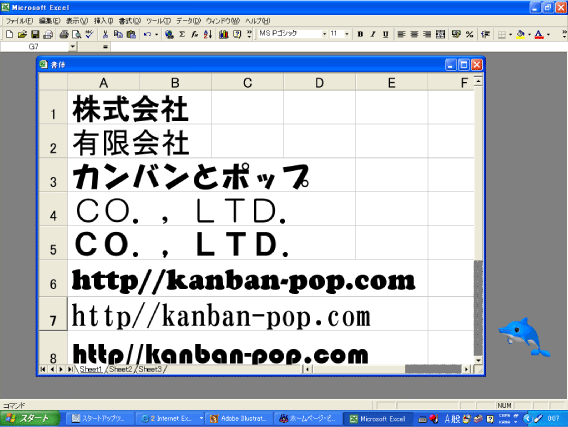Run the spell check icon
The width and height of the screenshot is (568, 427).
89,34
